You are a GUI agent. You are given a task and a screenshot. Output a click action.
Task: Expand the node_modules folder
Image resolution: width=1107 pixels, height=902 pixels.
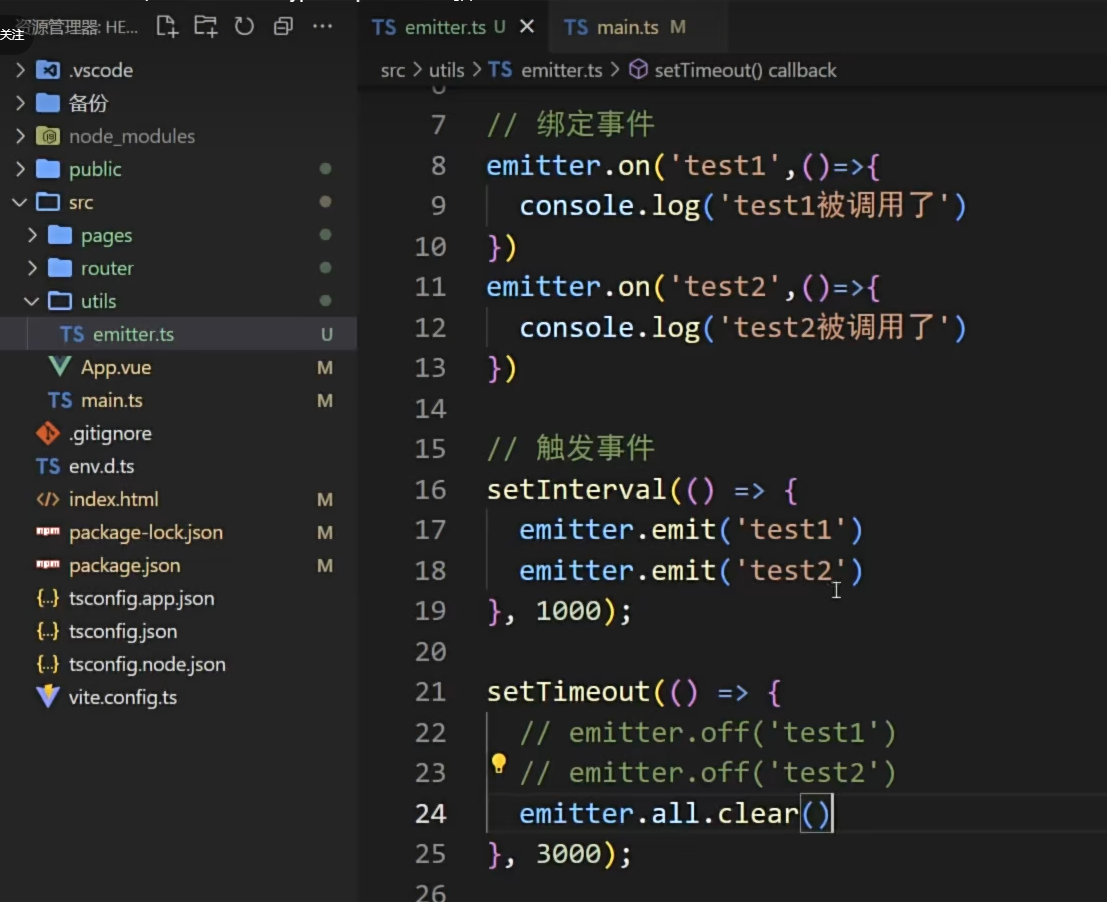tap(131, 136)
